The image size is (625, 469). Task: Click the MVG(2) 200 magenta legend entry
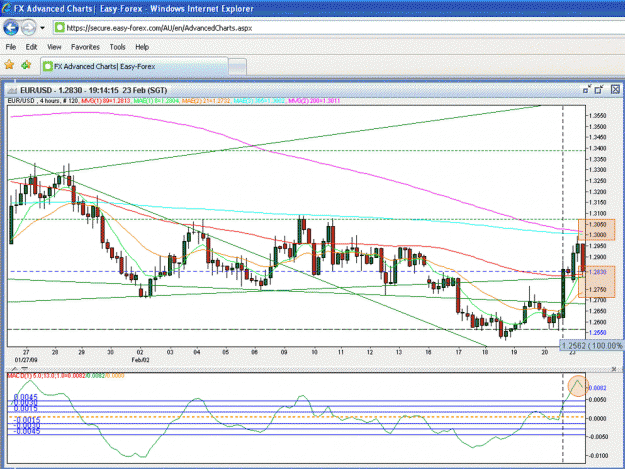coord(314,101)
